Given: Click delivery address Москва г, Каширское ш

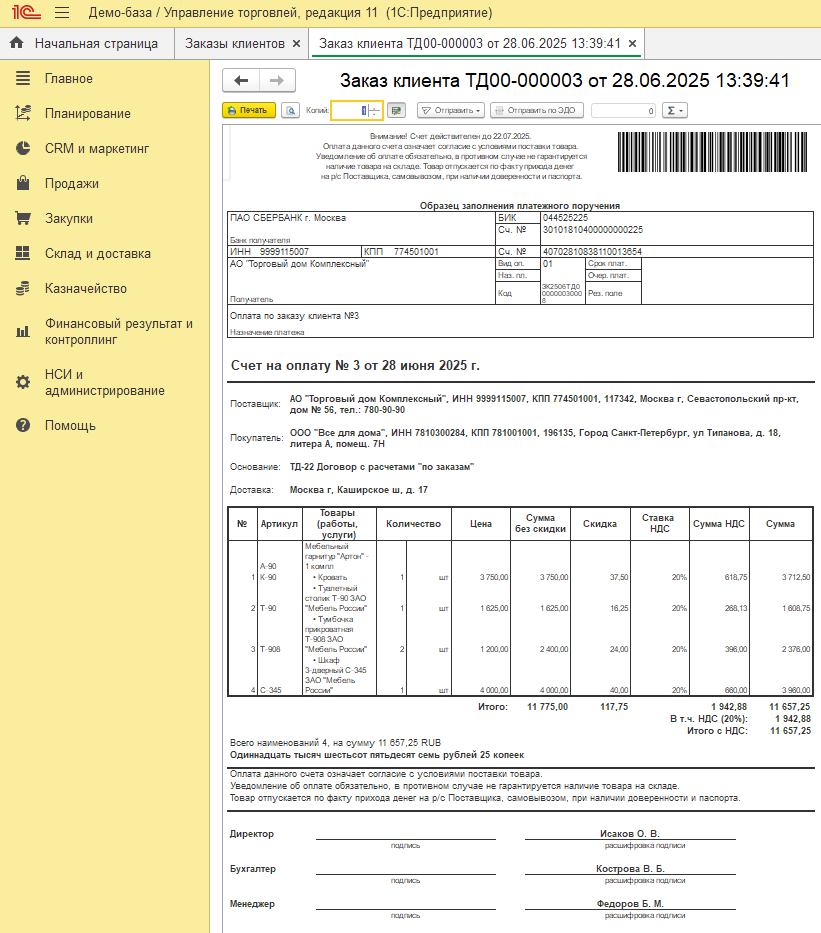Looking at the screenshot, I should pos(359,490).
